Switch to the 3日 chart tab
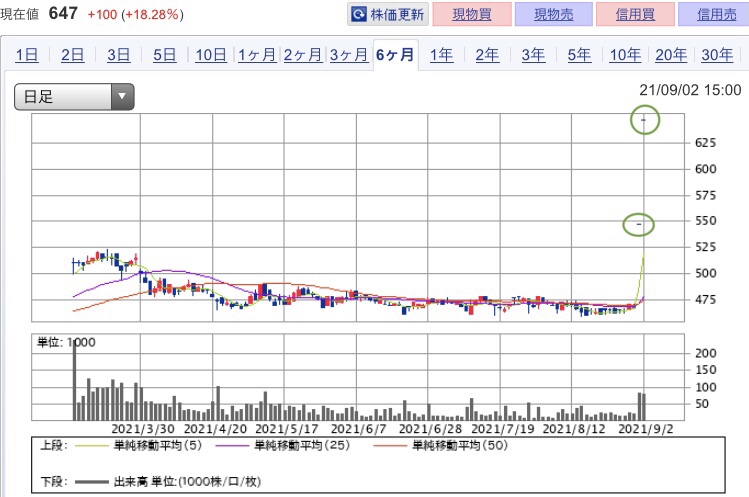This screenshot has width=749, height=497. pos(118,55)
